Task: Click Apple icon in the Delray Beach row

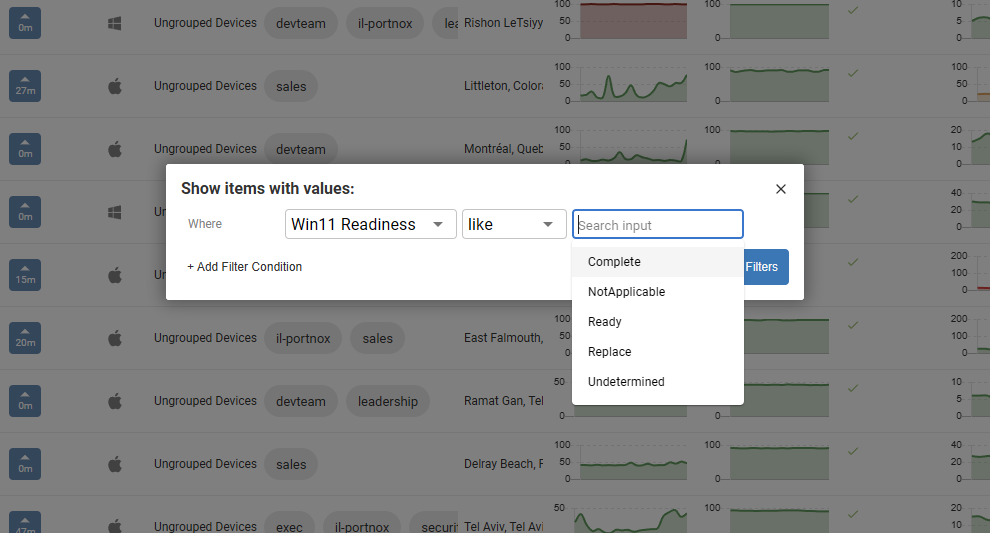Action: [x=114, y=464]
